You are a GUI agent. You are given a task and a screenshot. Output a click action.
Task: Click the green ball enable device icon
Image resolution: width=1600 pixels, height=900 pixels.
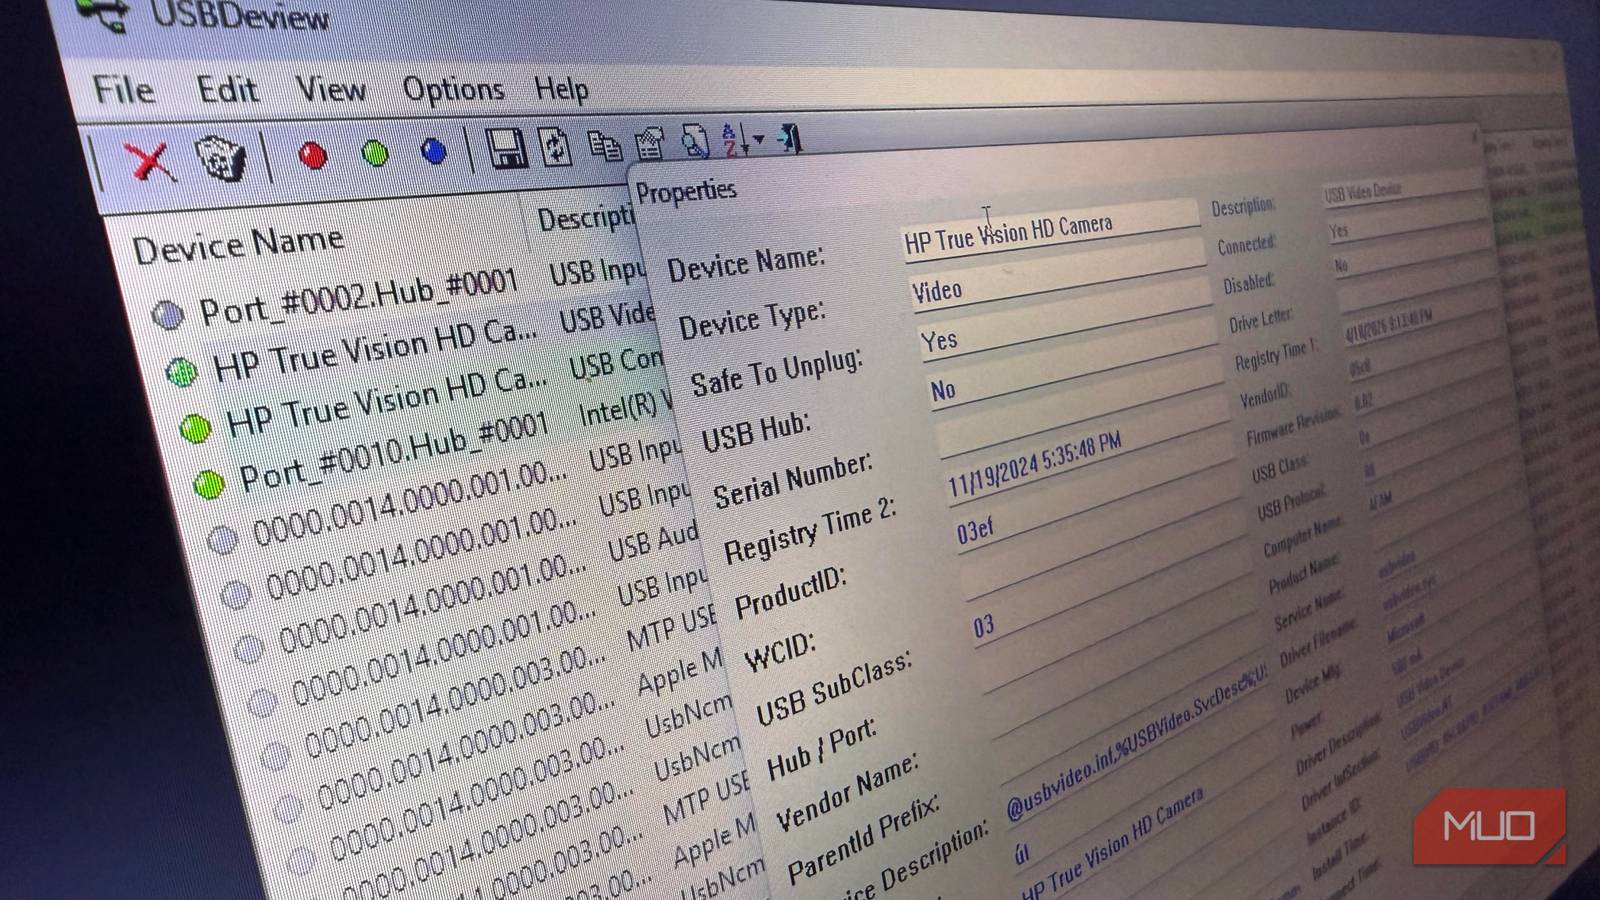pyautogui.click(x=373, y=151)
